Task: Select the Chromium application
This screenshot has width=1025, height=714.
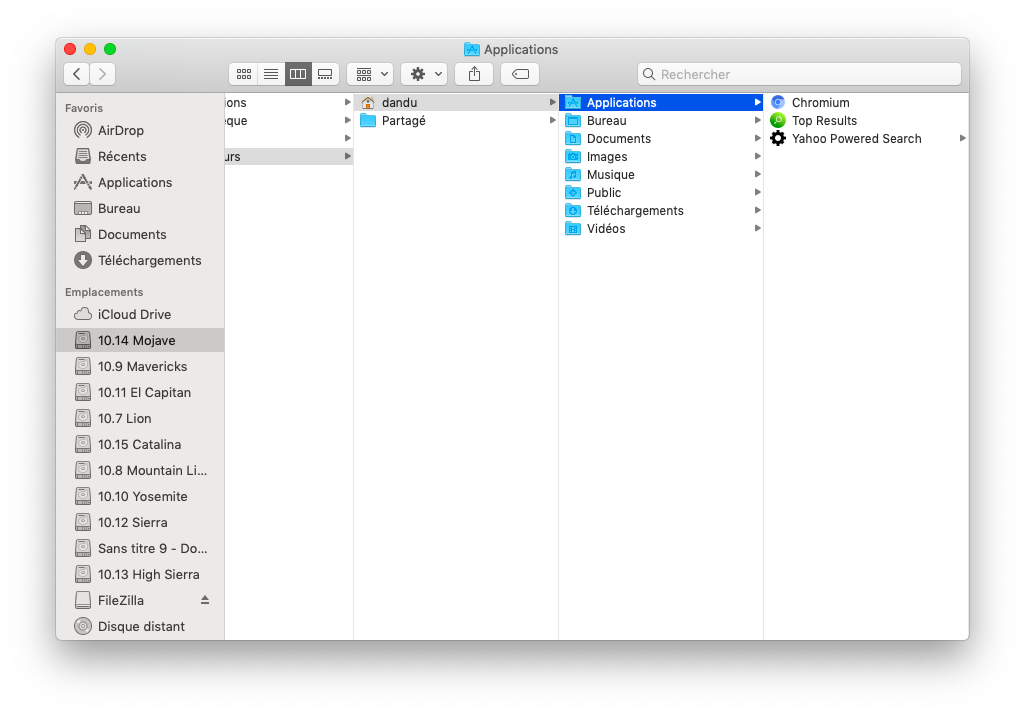Action: click(866, 103)
